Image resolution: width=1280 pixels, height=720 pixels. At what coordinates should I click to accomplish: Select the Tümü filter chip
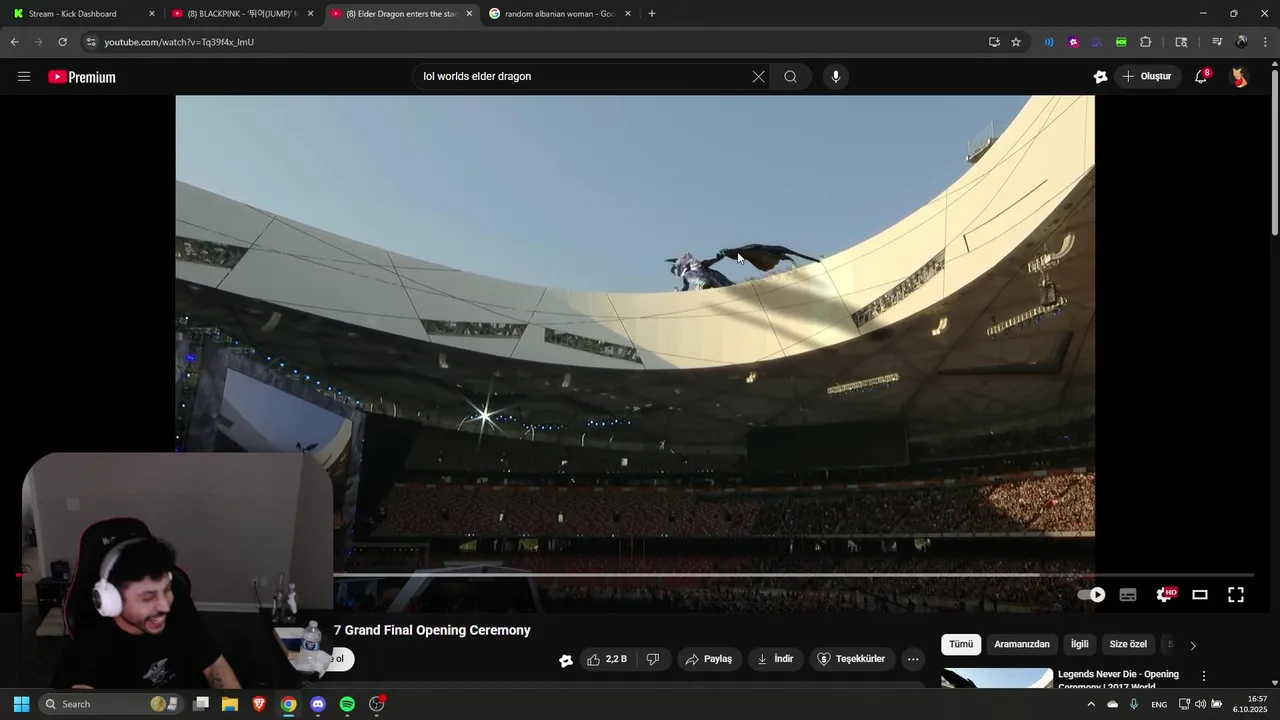pyautogui.click(x=961, y=645)
